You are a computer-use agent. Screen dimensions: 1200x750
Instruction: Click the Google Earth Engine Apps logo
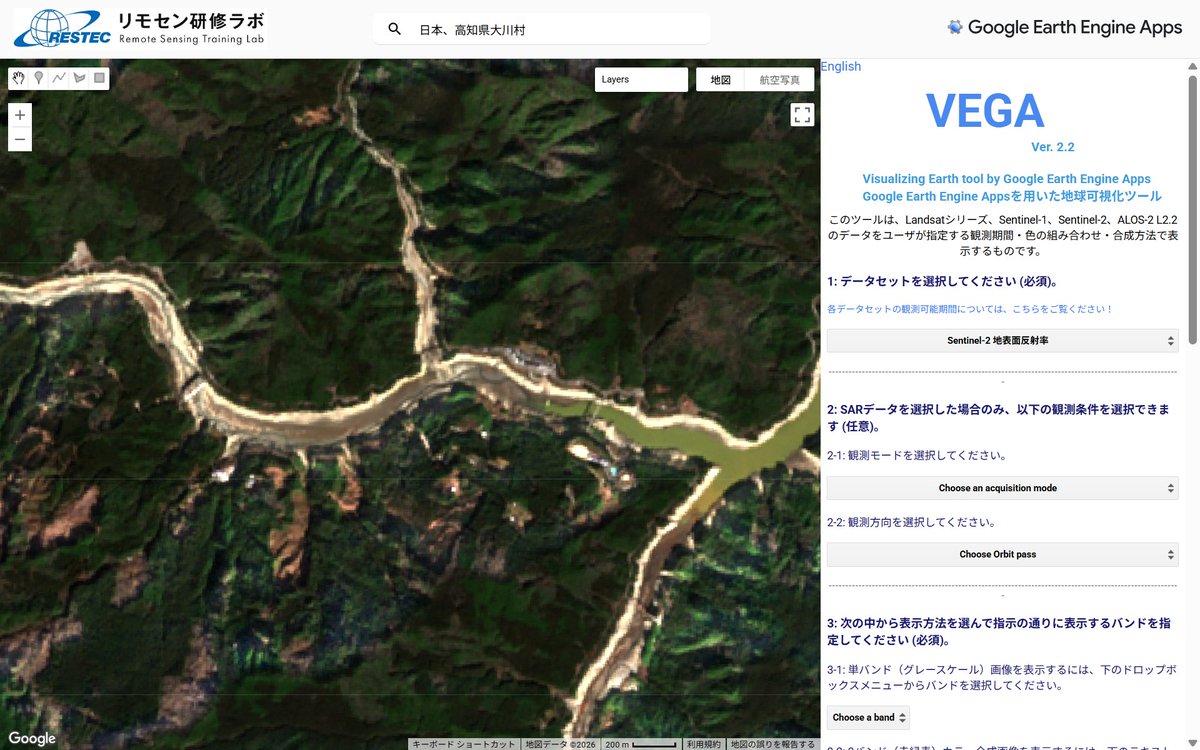[1064, 27]
